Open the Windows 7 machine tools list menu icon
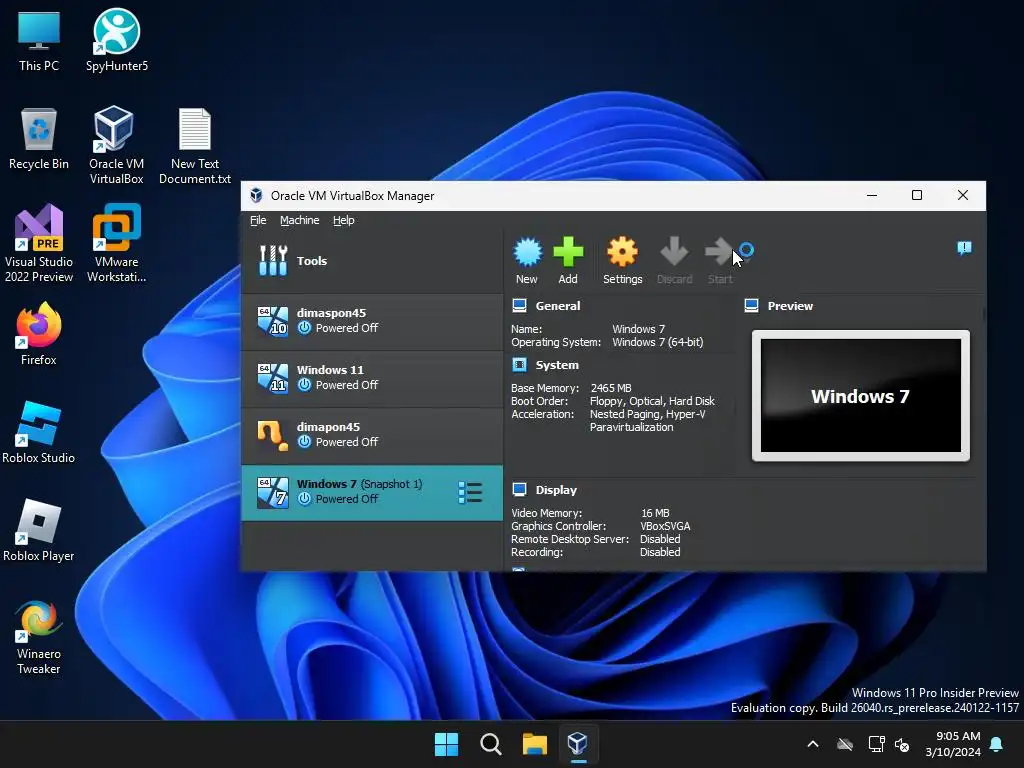The image size is (1024, 768). click(x=470, y=493)
